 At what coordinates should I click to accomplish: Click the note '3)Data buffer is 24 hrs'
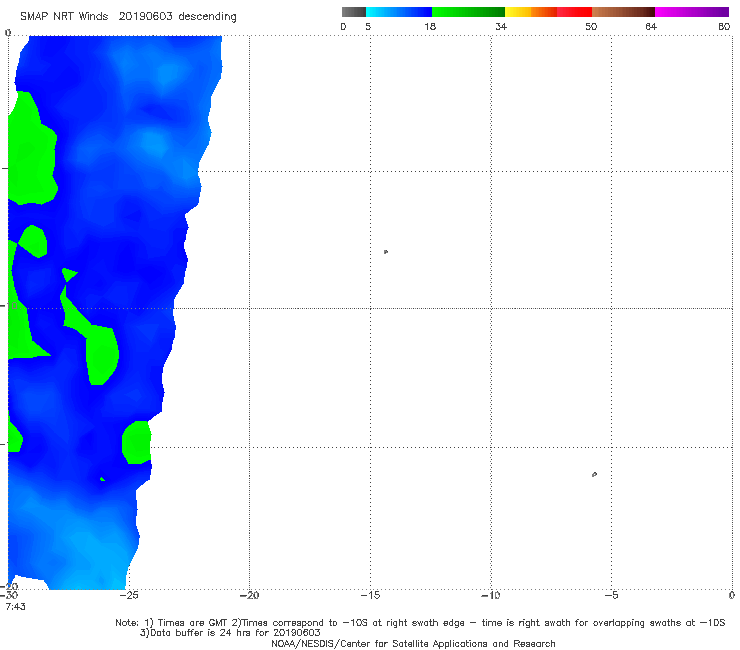230,633
